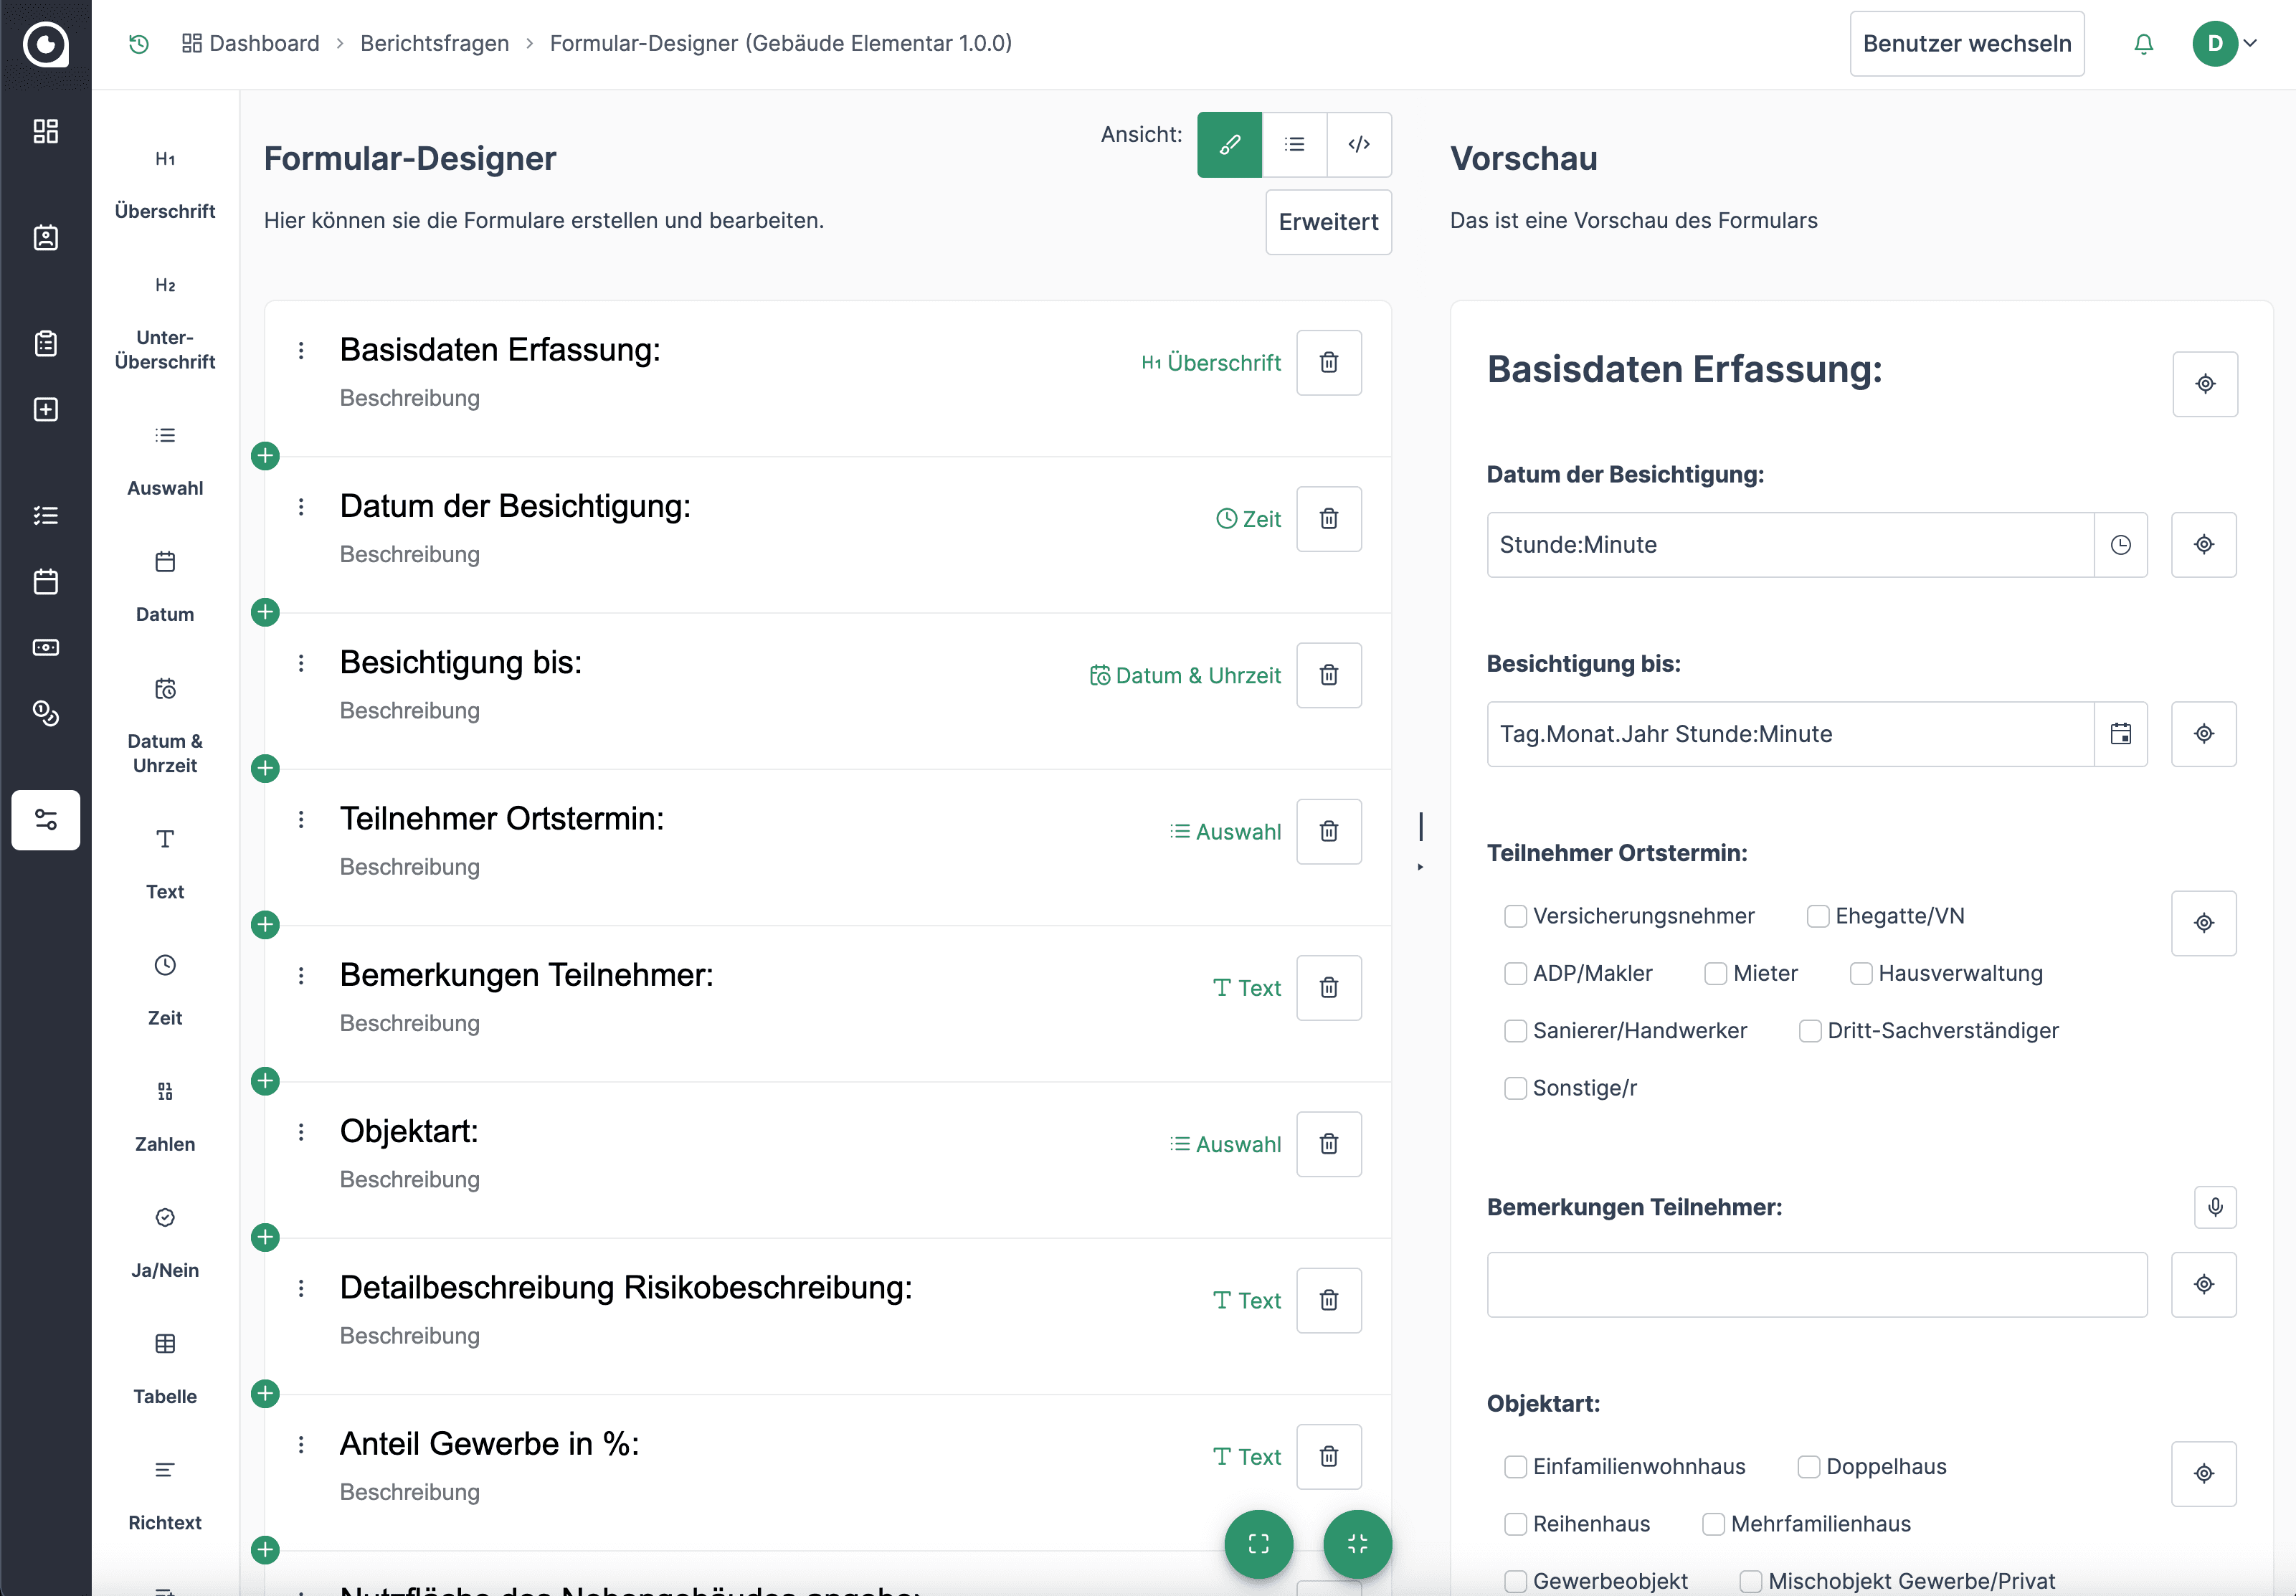Add Zahlen element from palette
Screen dimensions: 2296x1596
tap(165, 1117)
